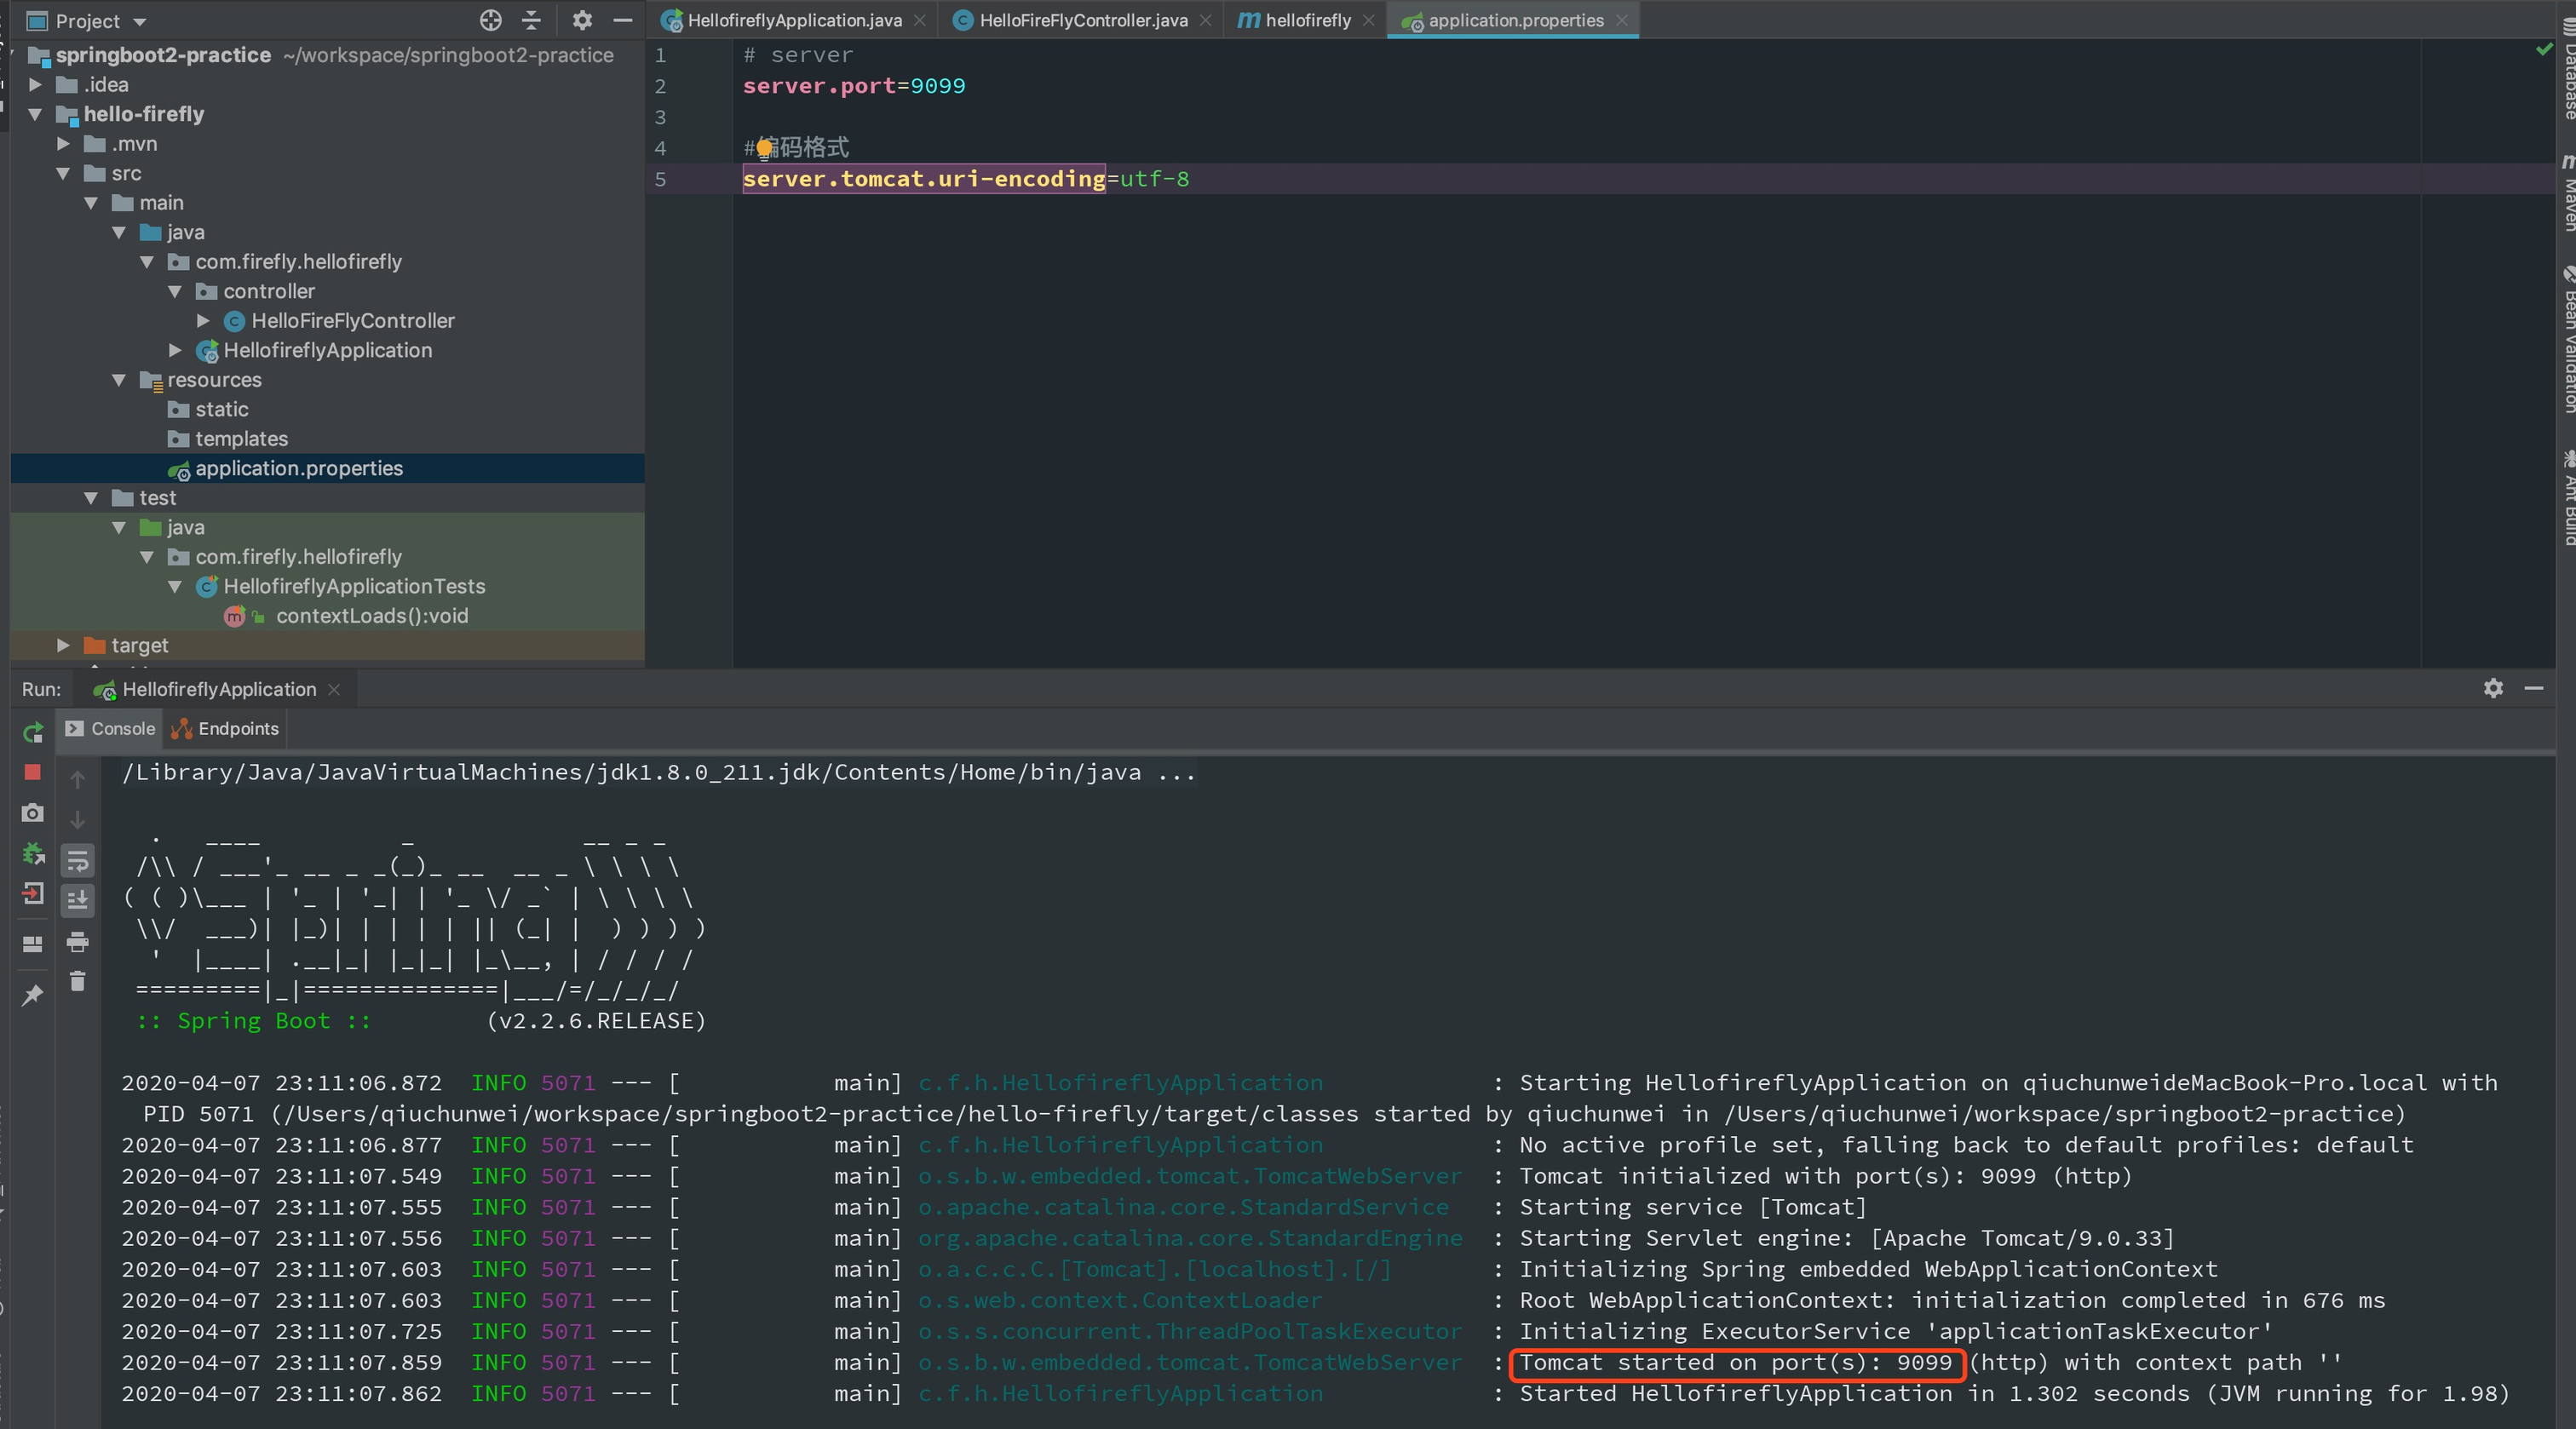
Task: Click the utf-8 value in editor line 5
Action: (x=1154, y=179)
